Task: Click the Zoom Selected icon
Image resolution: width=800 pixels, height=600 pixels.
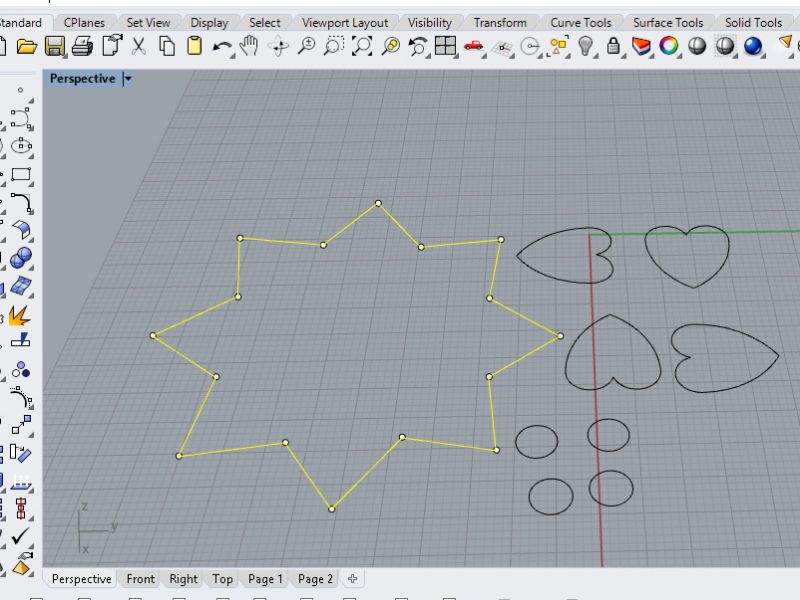Action: [x=391, y=46]
